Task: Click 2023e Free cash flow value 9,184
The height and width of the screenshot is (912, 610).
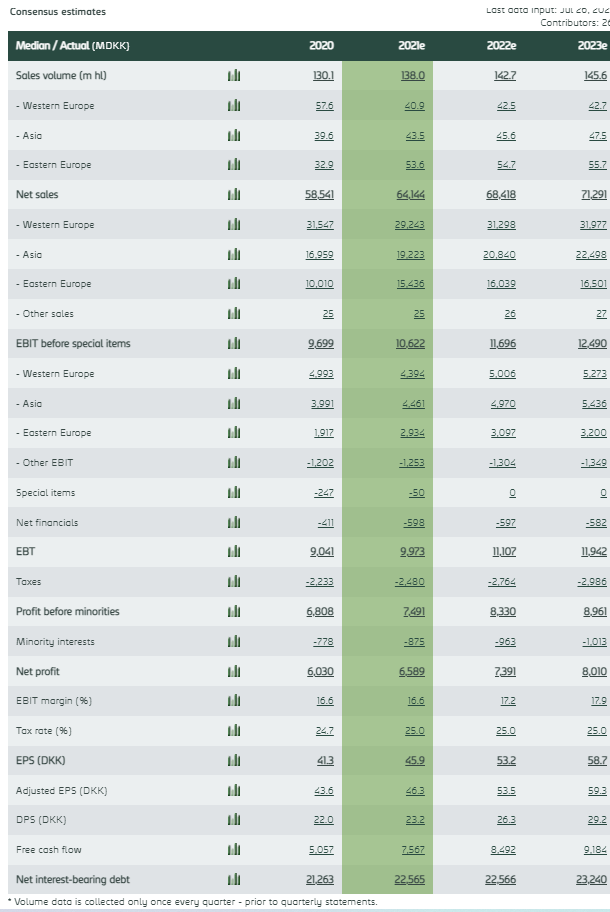Action: [x=593, y=850]
